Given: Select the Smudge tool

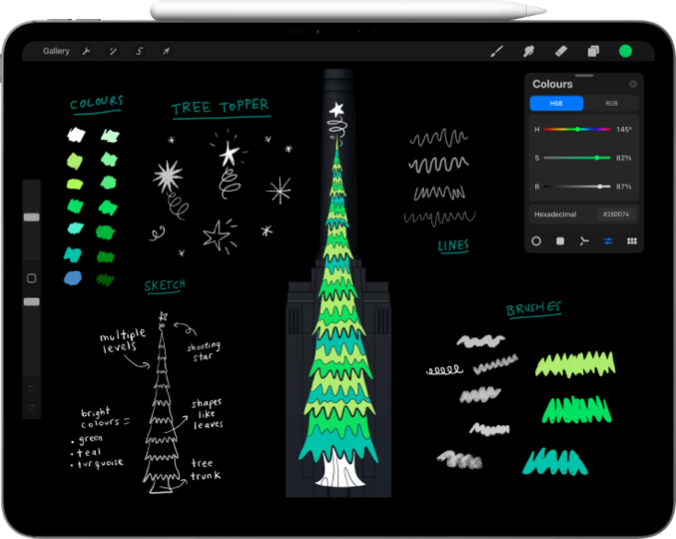Looking at the screenshot, I should pos(529,51).
